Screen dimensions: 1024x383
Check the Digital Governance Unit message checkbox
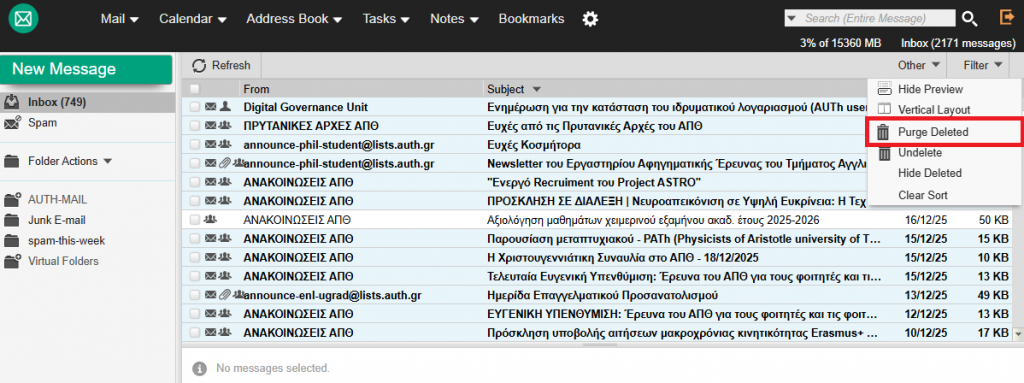point(195,107)
